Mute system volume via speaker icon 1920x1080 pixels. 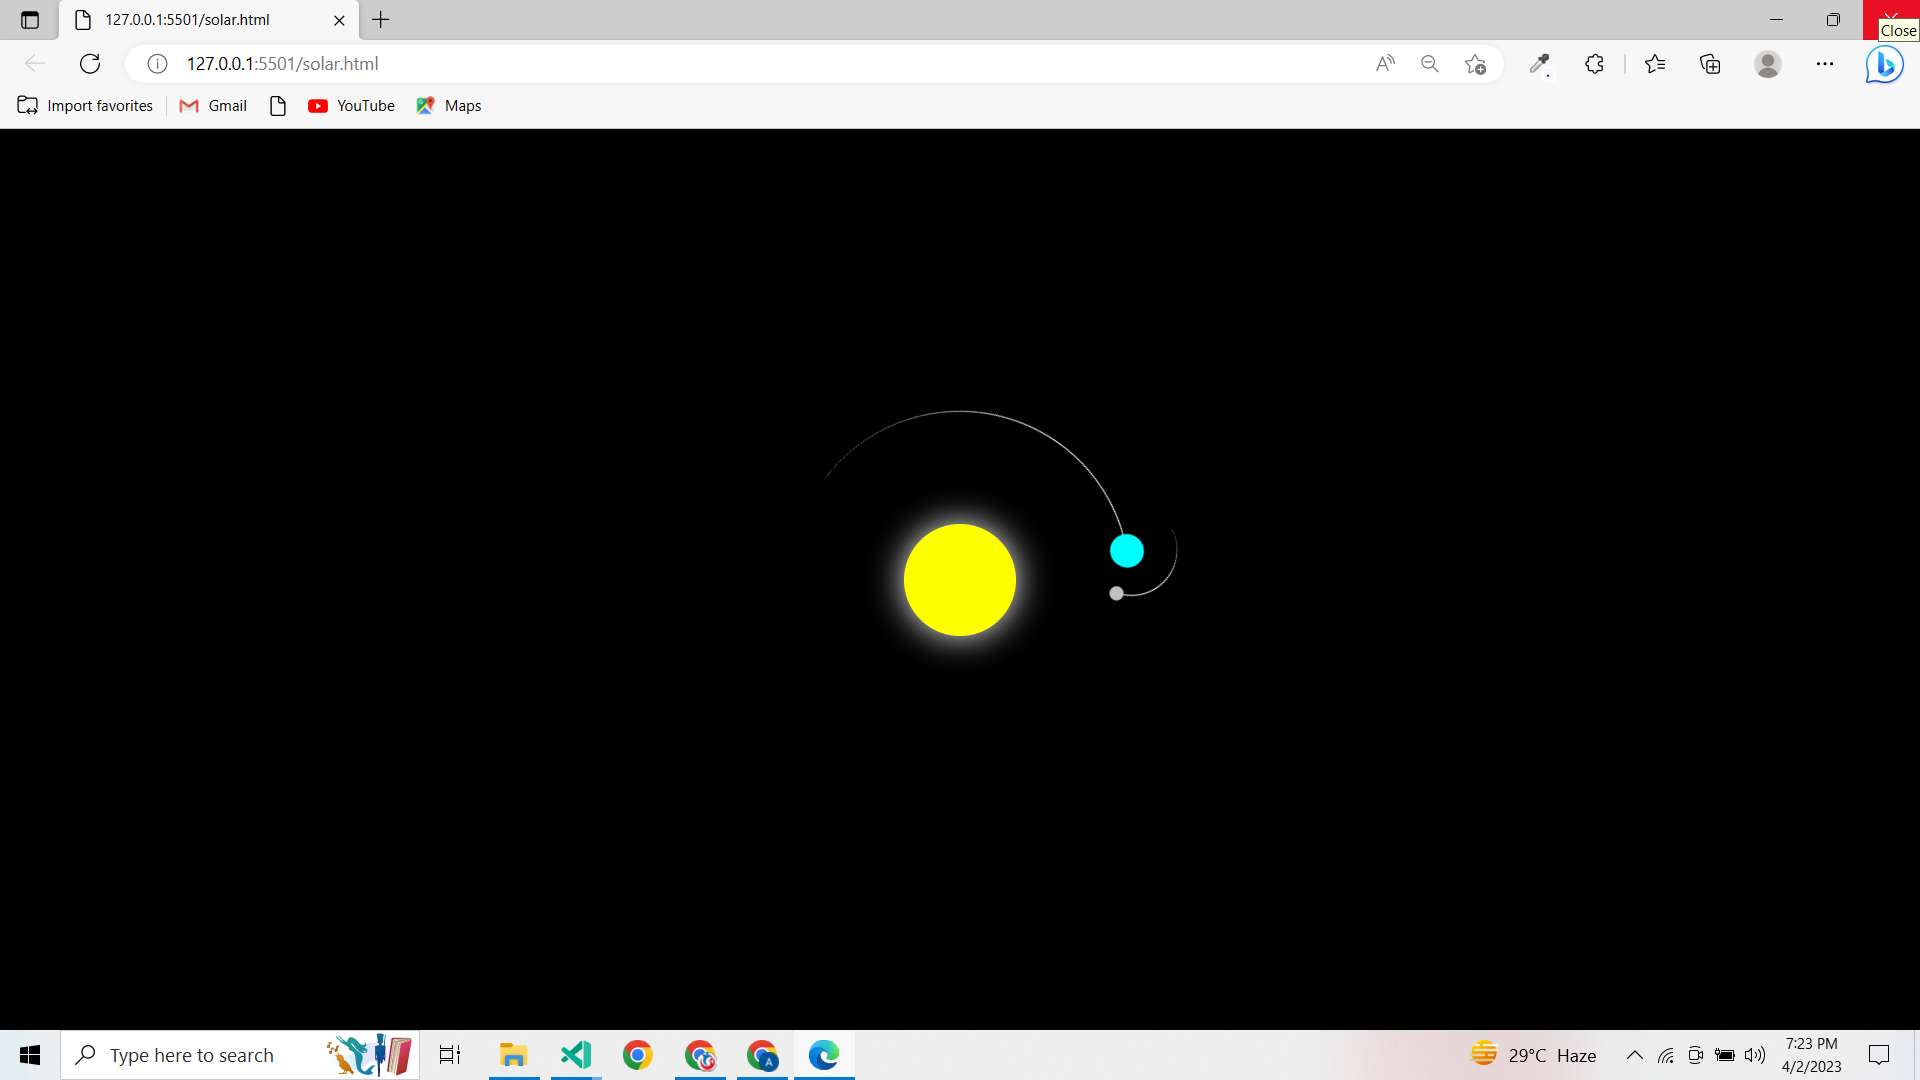tap(1756, 1055)
